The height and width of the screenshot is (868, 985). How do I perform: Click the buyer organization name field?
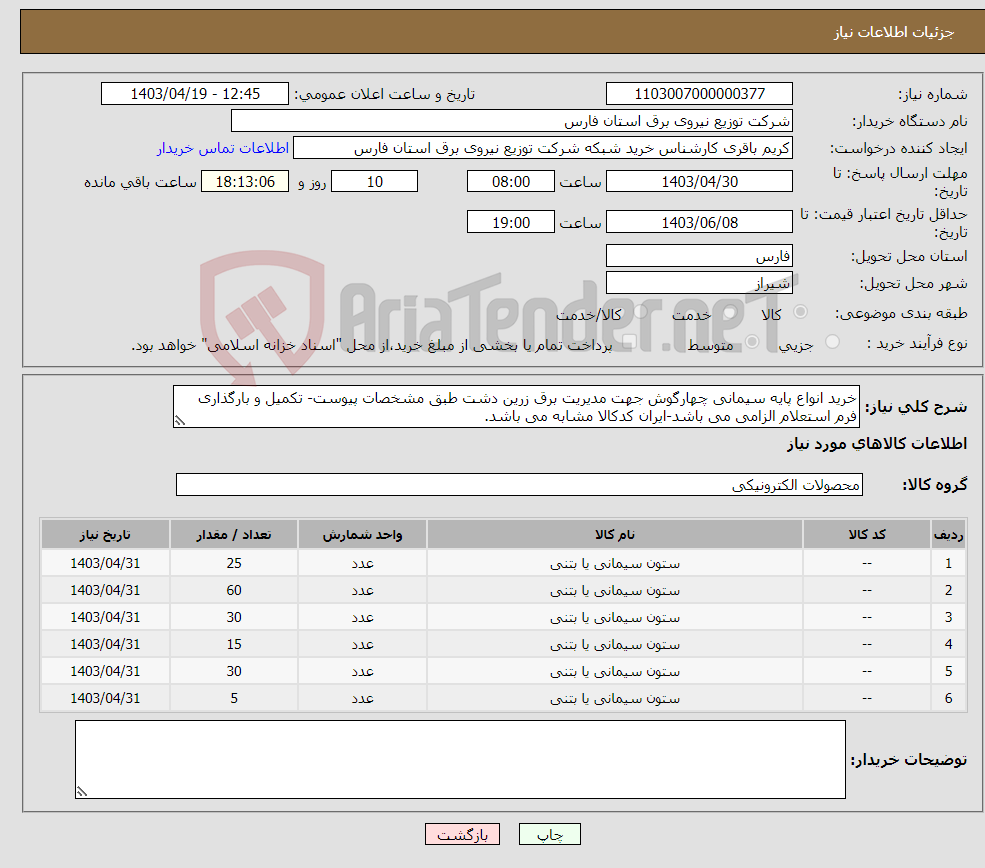pos(512,121)
